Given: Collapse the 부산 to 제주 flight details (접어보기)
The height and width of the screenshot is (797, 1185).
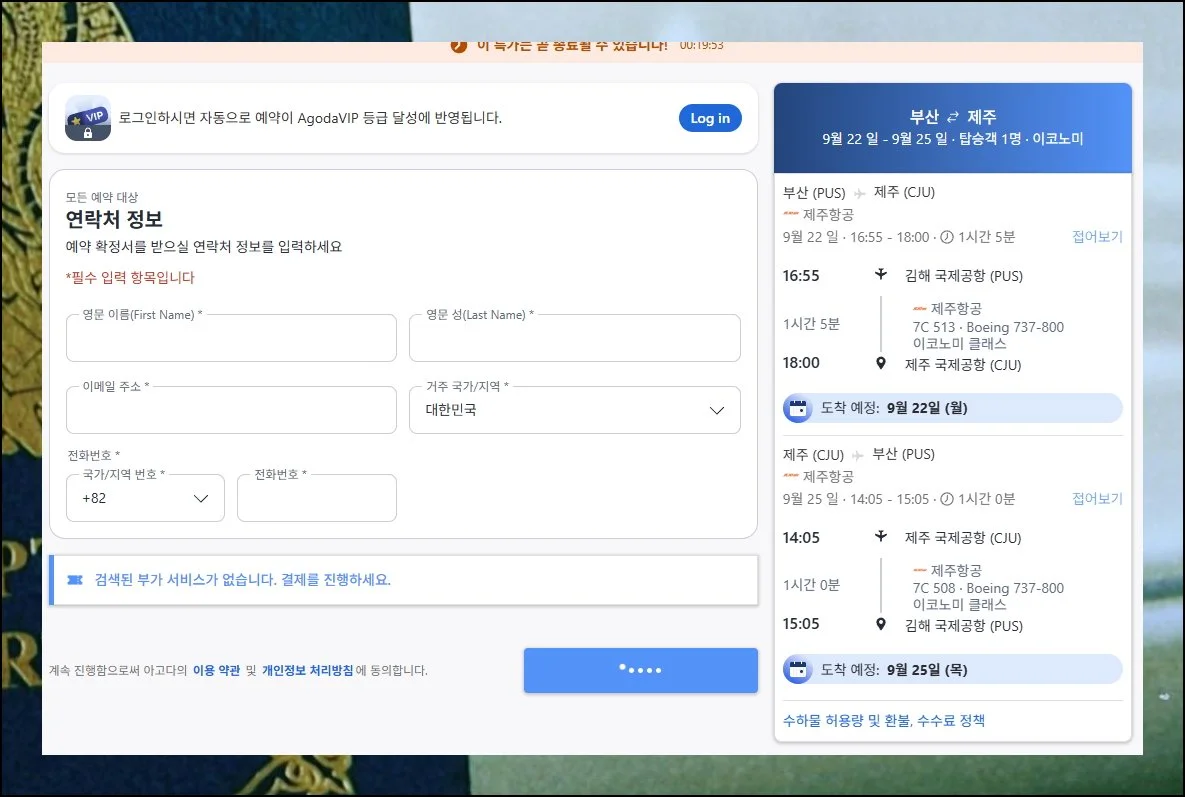Looking at the screenshot, I should pyautogui.click(x=1097, y=237).
